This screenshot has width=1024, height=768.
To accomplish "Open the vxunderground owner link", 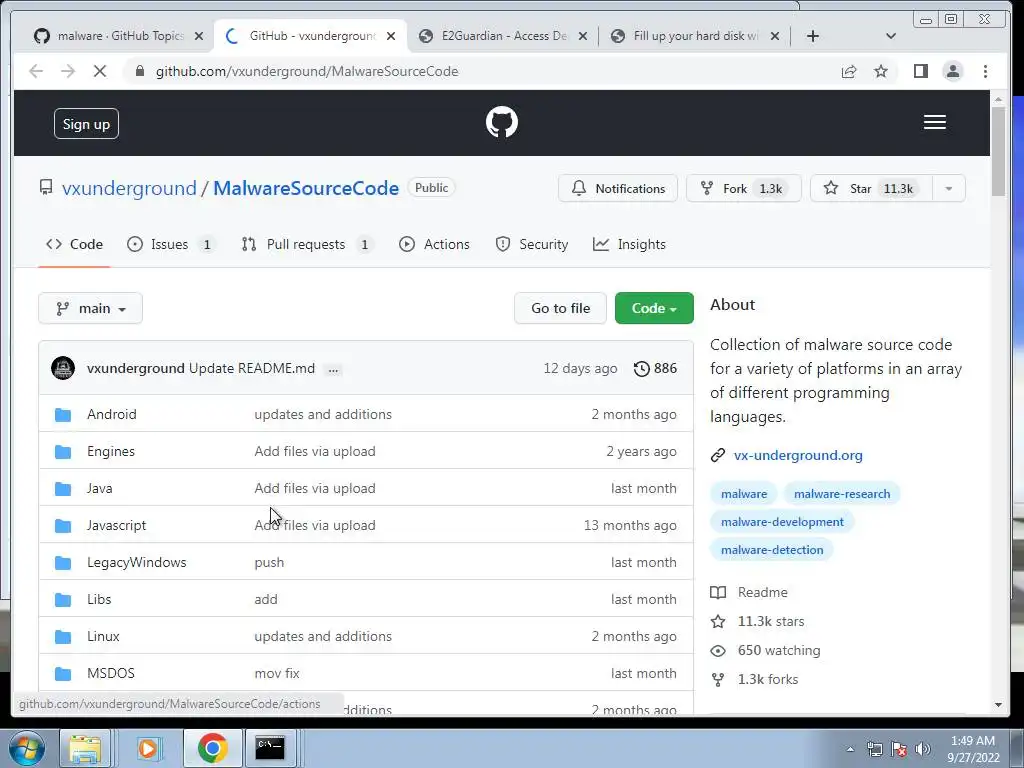I will pos(129,188).
